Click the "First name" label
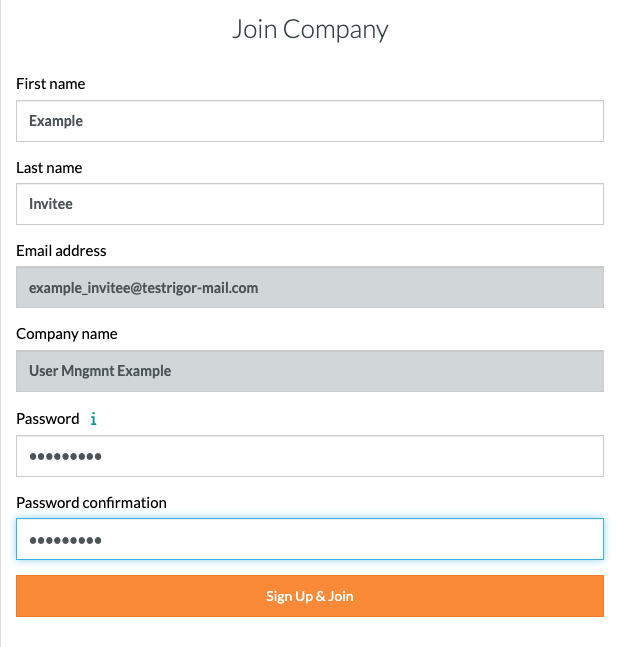The width and height of the screenshot is (619, 647). 50,84
